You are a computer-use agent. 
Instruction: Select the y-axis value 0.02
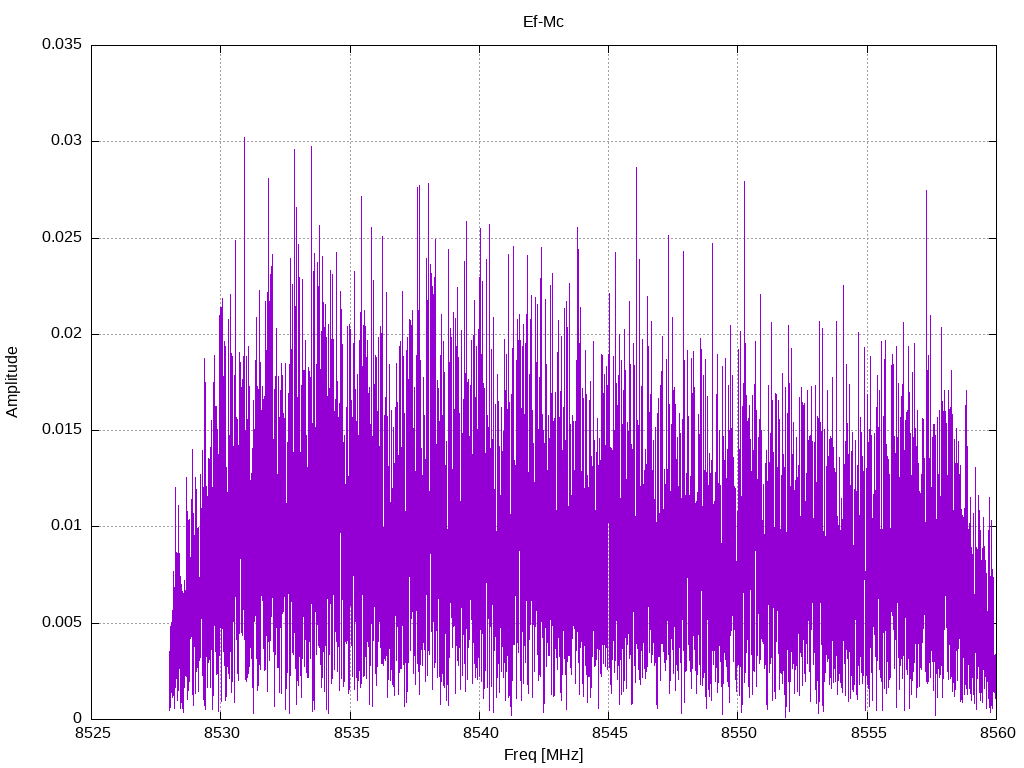coord(67,333)
